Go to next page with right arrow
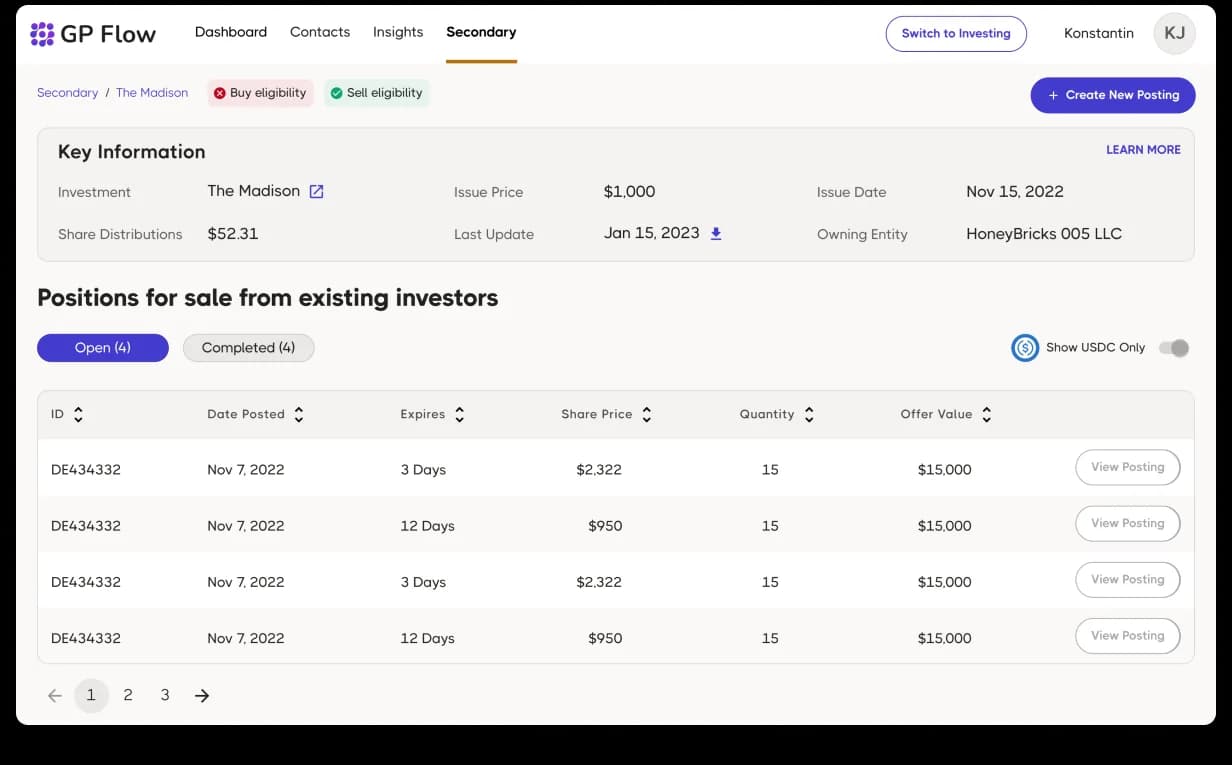This screenshot has height=765, width=1232. (x=202, y=695)
